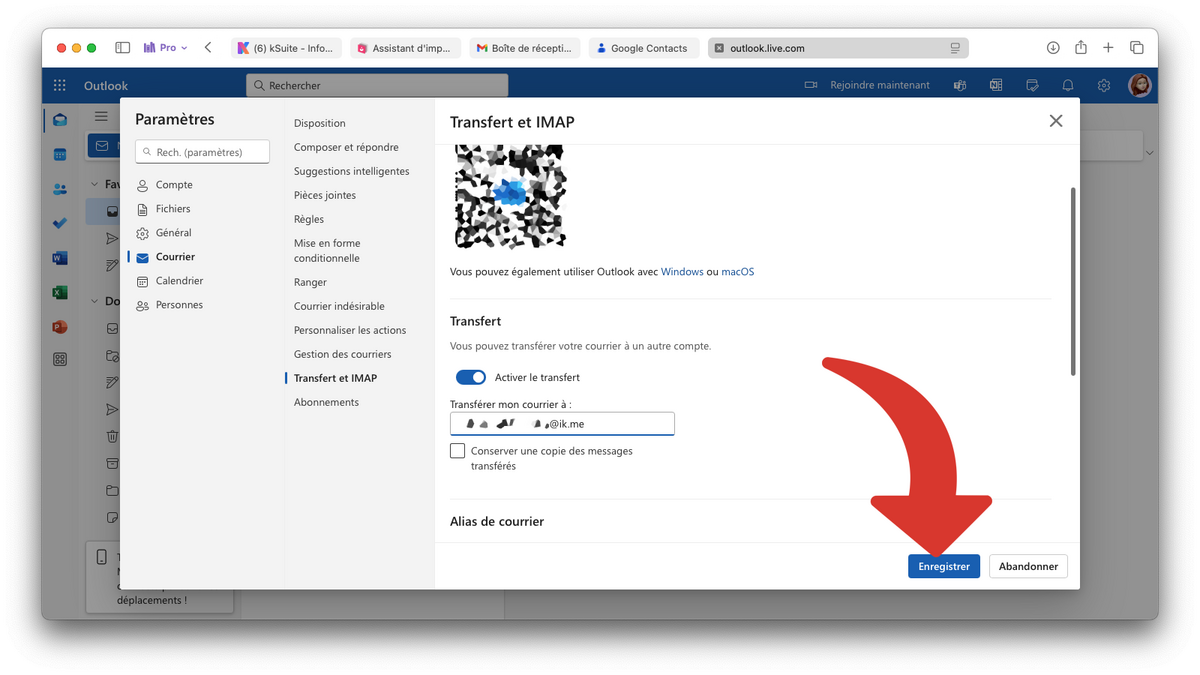The width and height of the screenshot is (1200, 675).
Task: Collapse the Favoris folder group chevron
Action: (x=95, y=184)
